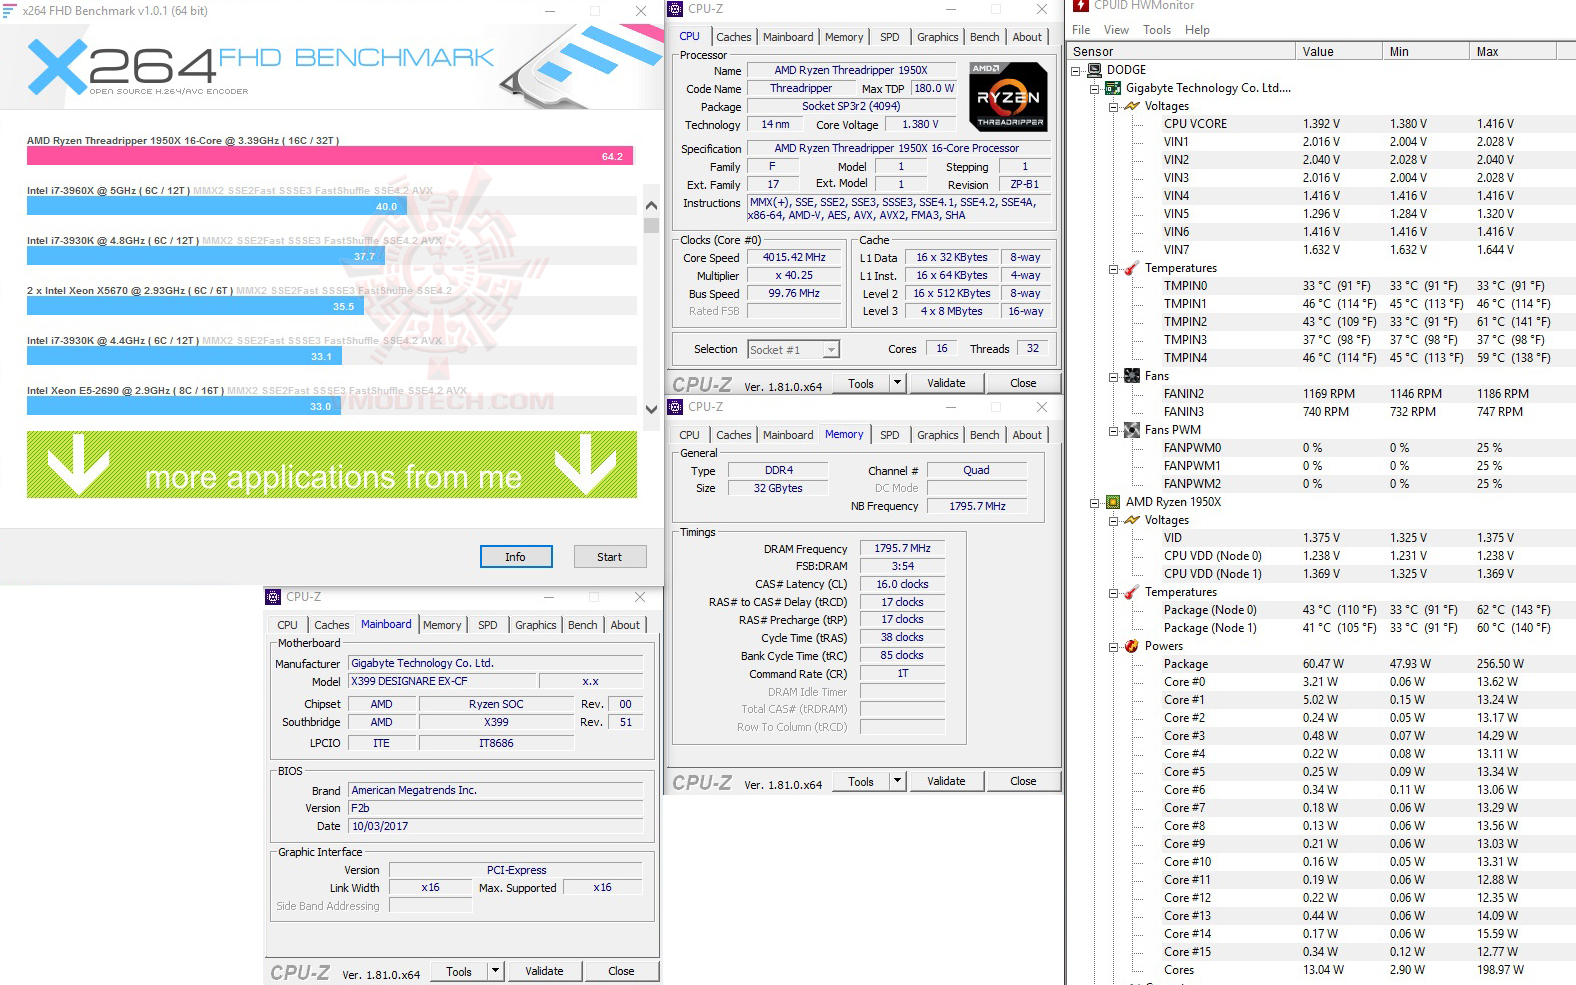This screenshot has width=1576, height=985.
Task: Click Validate in the CPU-Z Mainboard window
Action: pyautogui.click(x=544, y=971)
